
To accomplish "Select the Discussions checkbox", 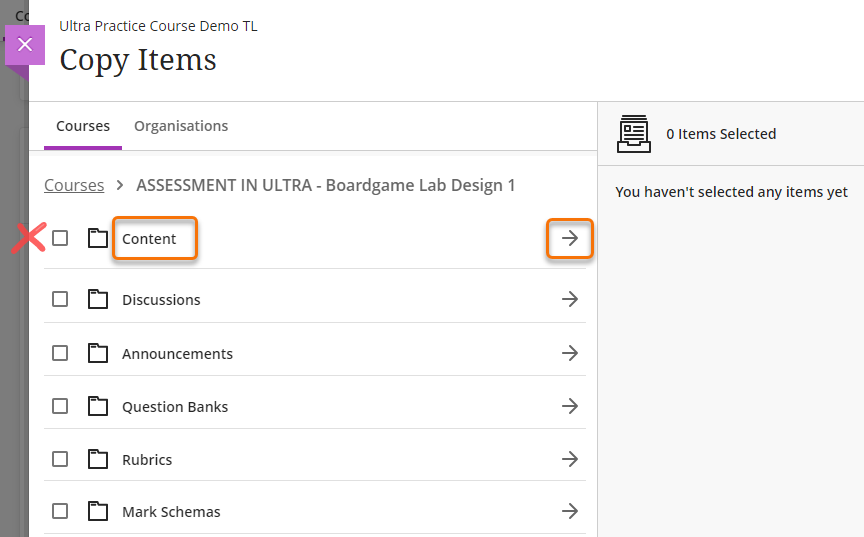I will (x=60, y=299).
